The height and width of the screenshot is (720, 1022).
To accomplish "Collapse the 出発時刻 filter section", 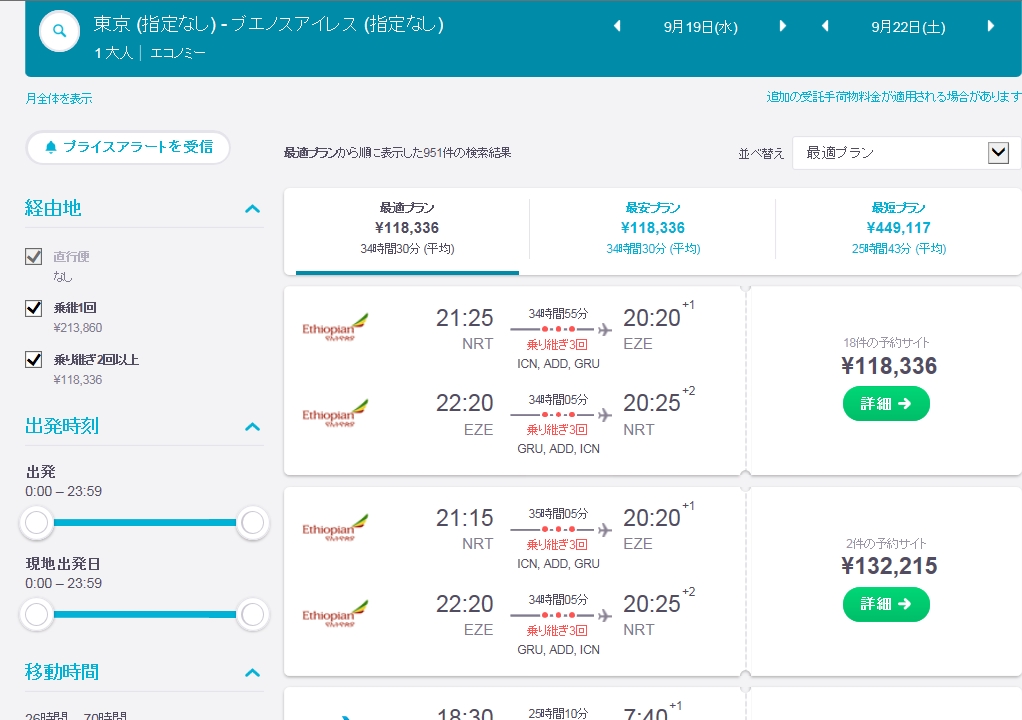I will pos(252,427).
